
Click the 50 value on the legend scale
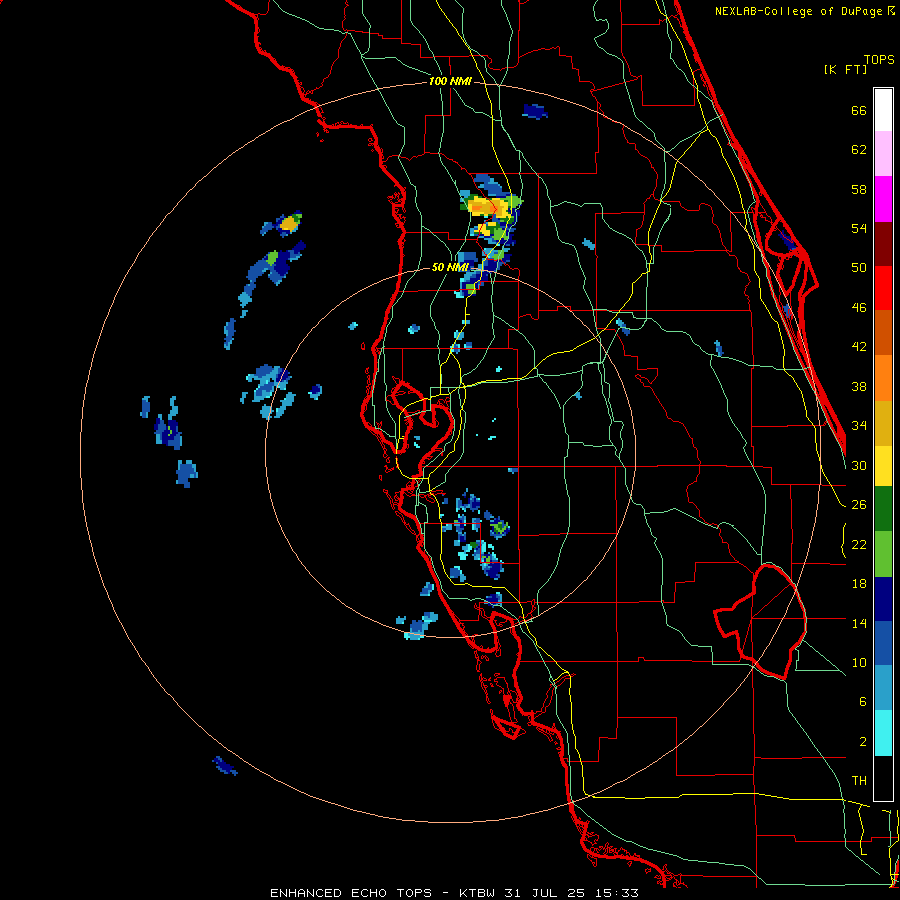pos(859,268)
